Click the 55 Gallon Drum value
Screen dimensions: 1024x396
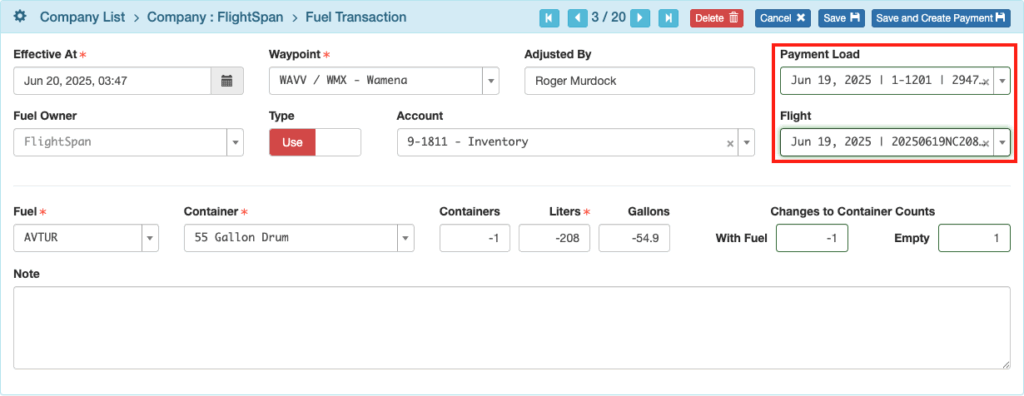coord(242,238)
